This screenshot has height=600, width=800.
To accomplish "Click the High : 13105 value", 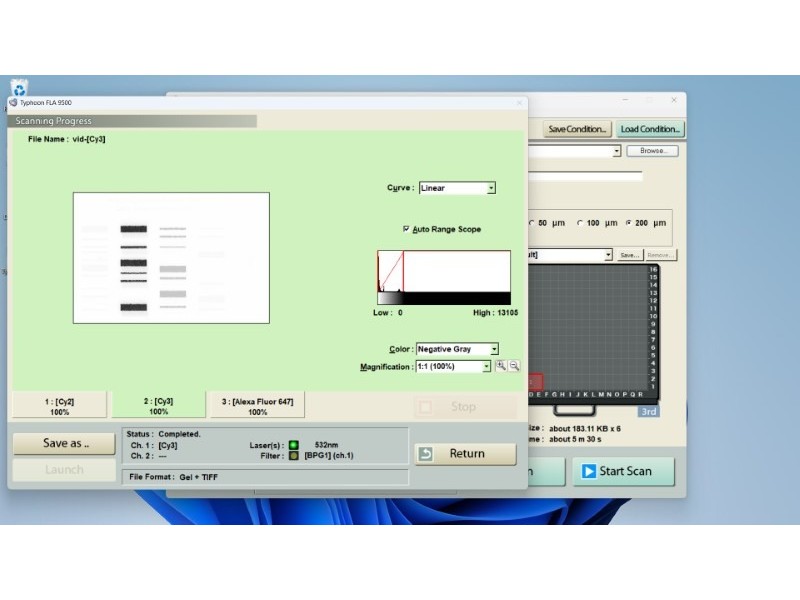I will 495,313.
